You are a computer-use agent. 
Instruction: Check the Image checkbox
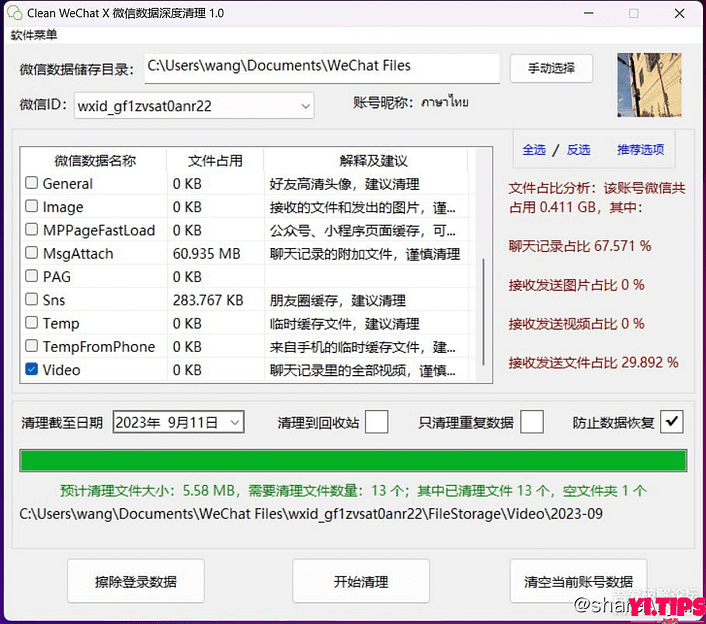pos(32,206)
